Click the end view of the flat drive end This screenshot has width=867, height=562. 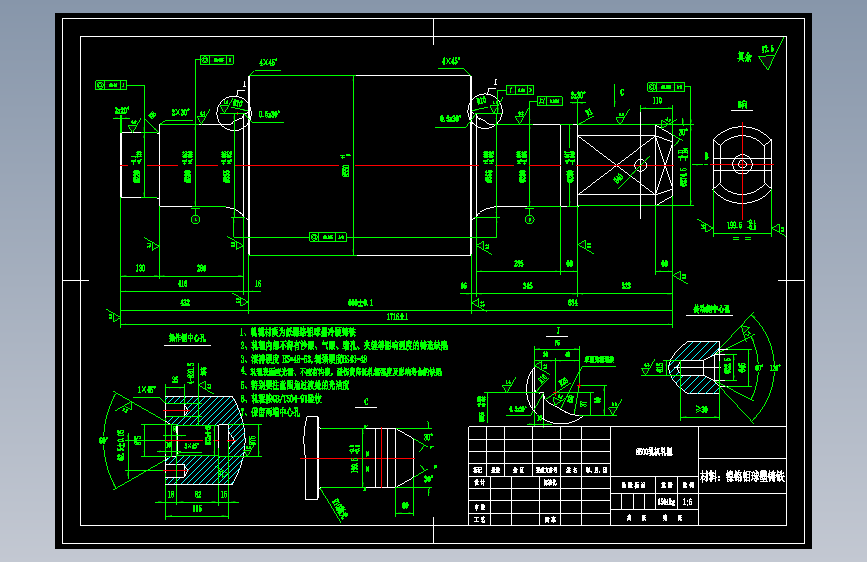click(x=742, y=164)
